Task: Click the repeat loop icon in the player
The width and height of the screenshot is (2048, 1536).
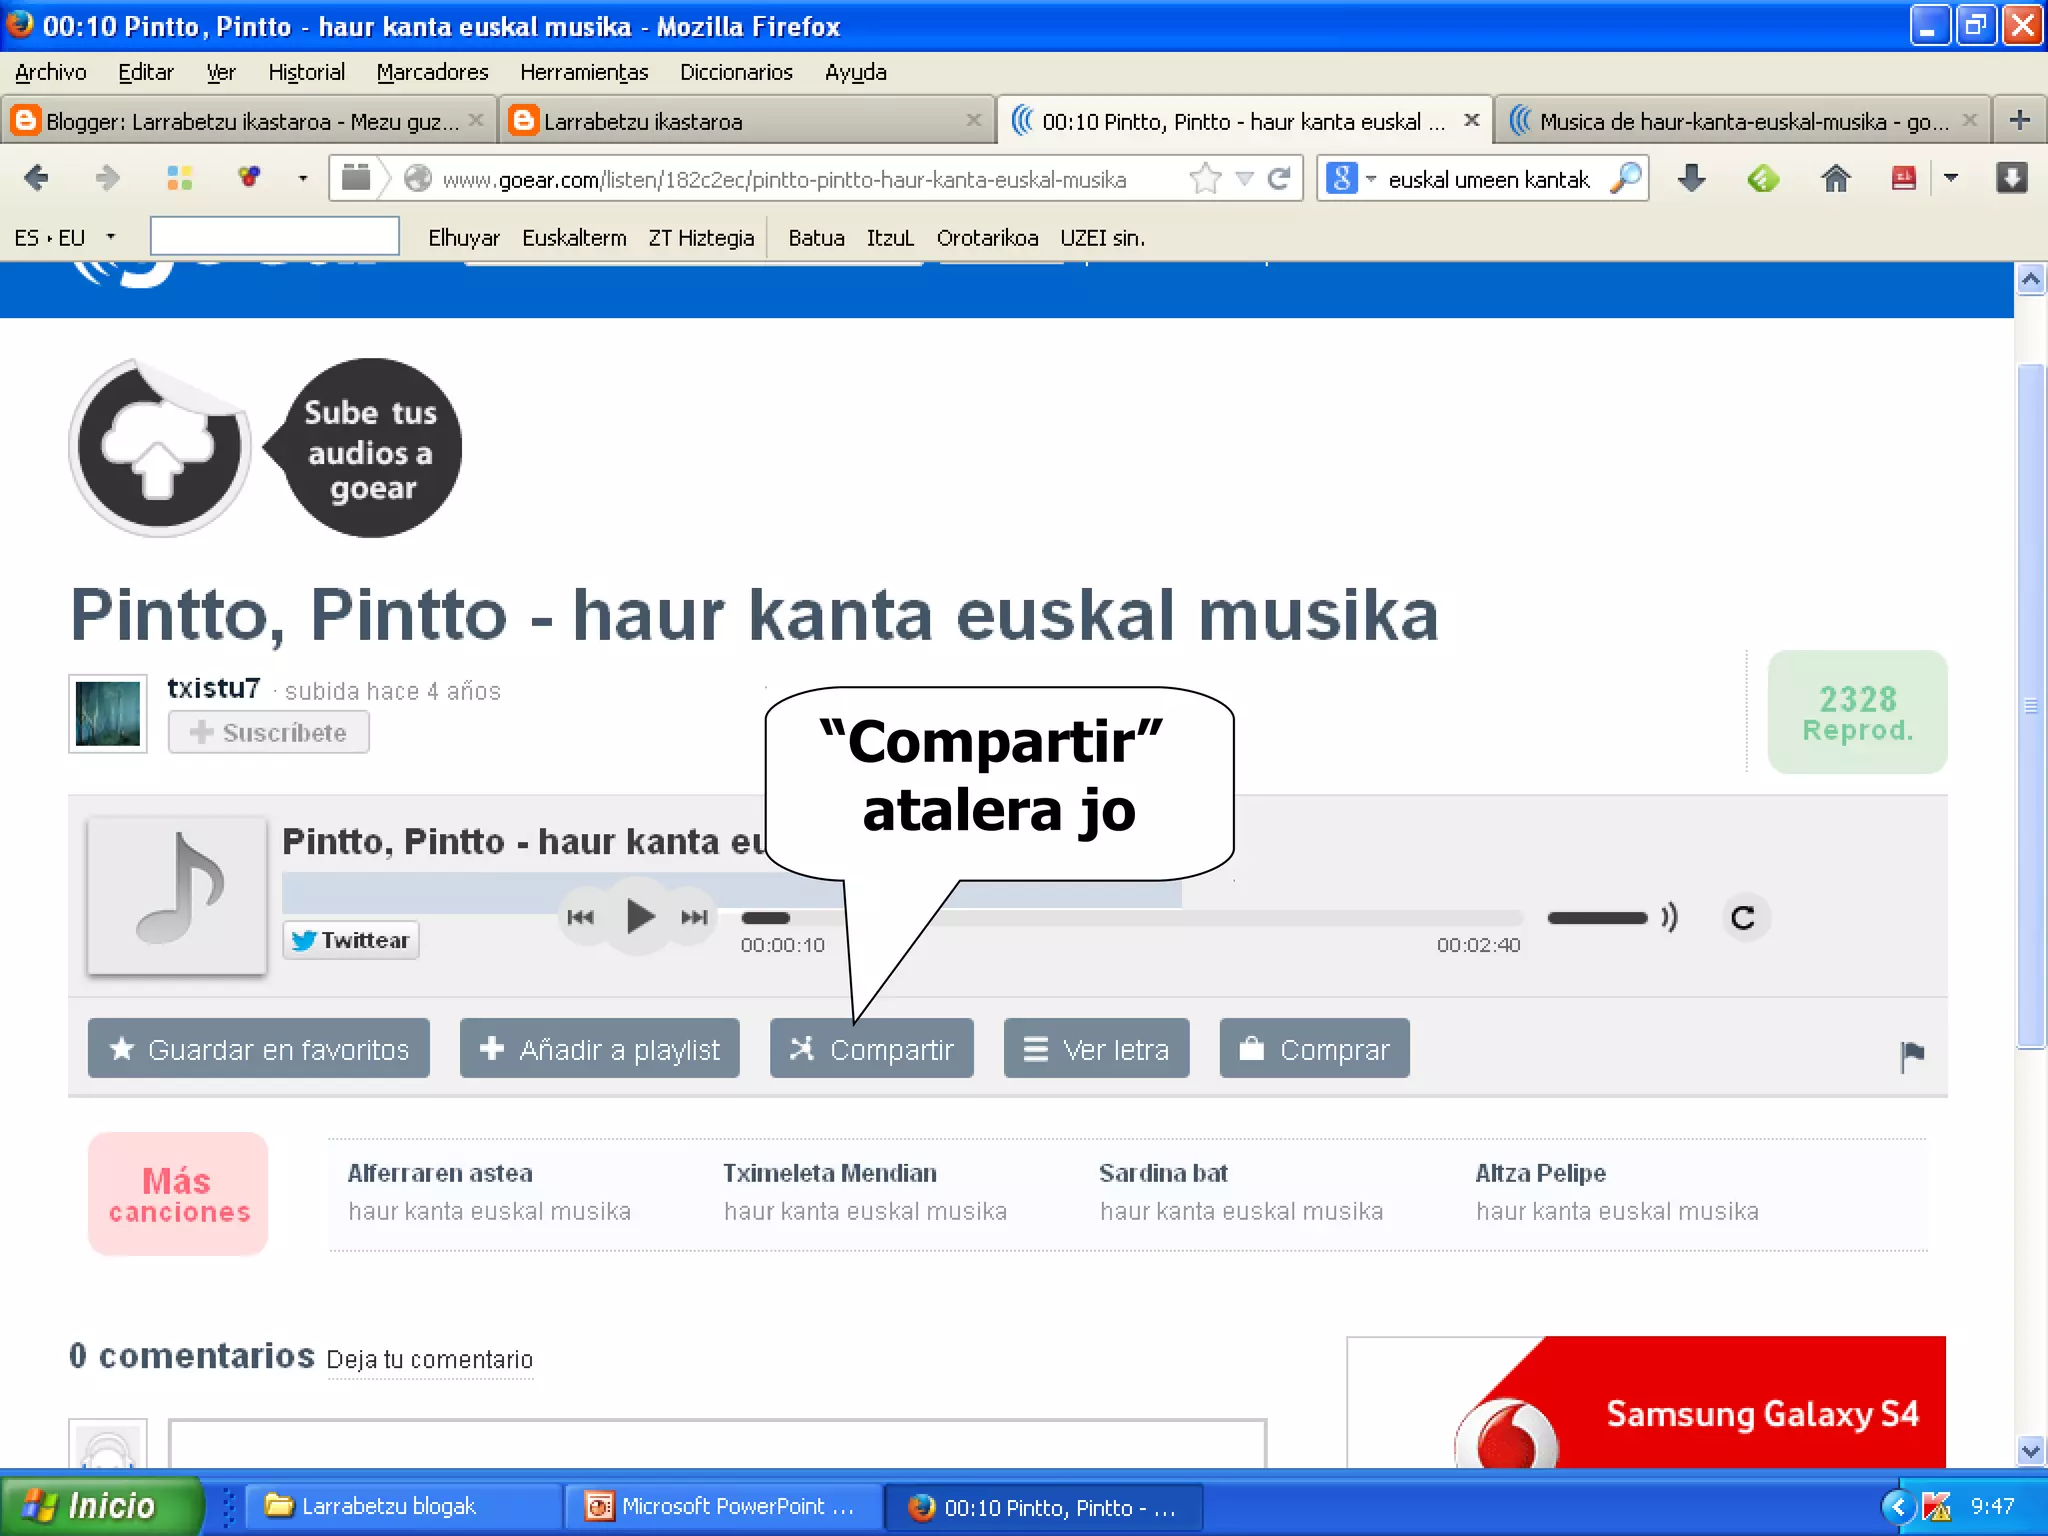Action: 1743,917
